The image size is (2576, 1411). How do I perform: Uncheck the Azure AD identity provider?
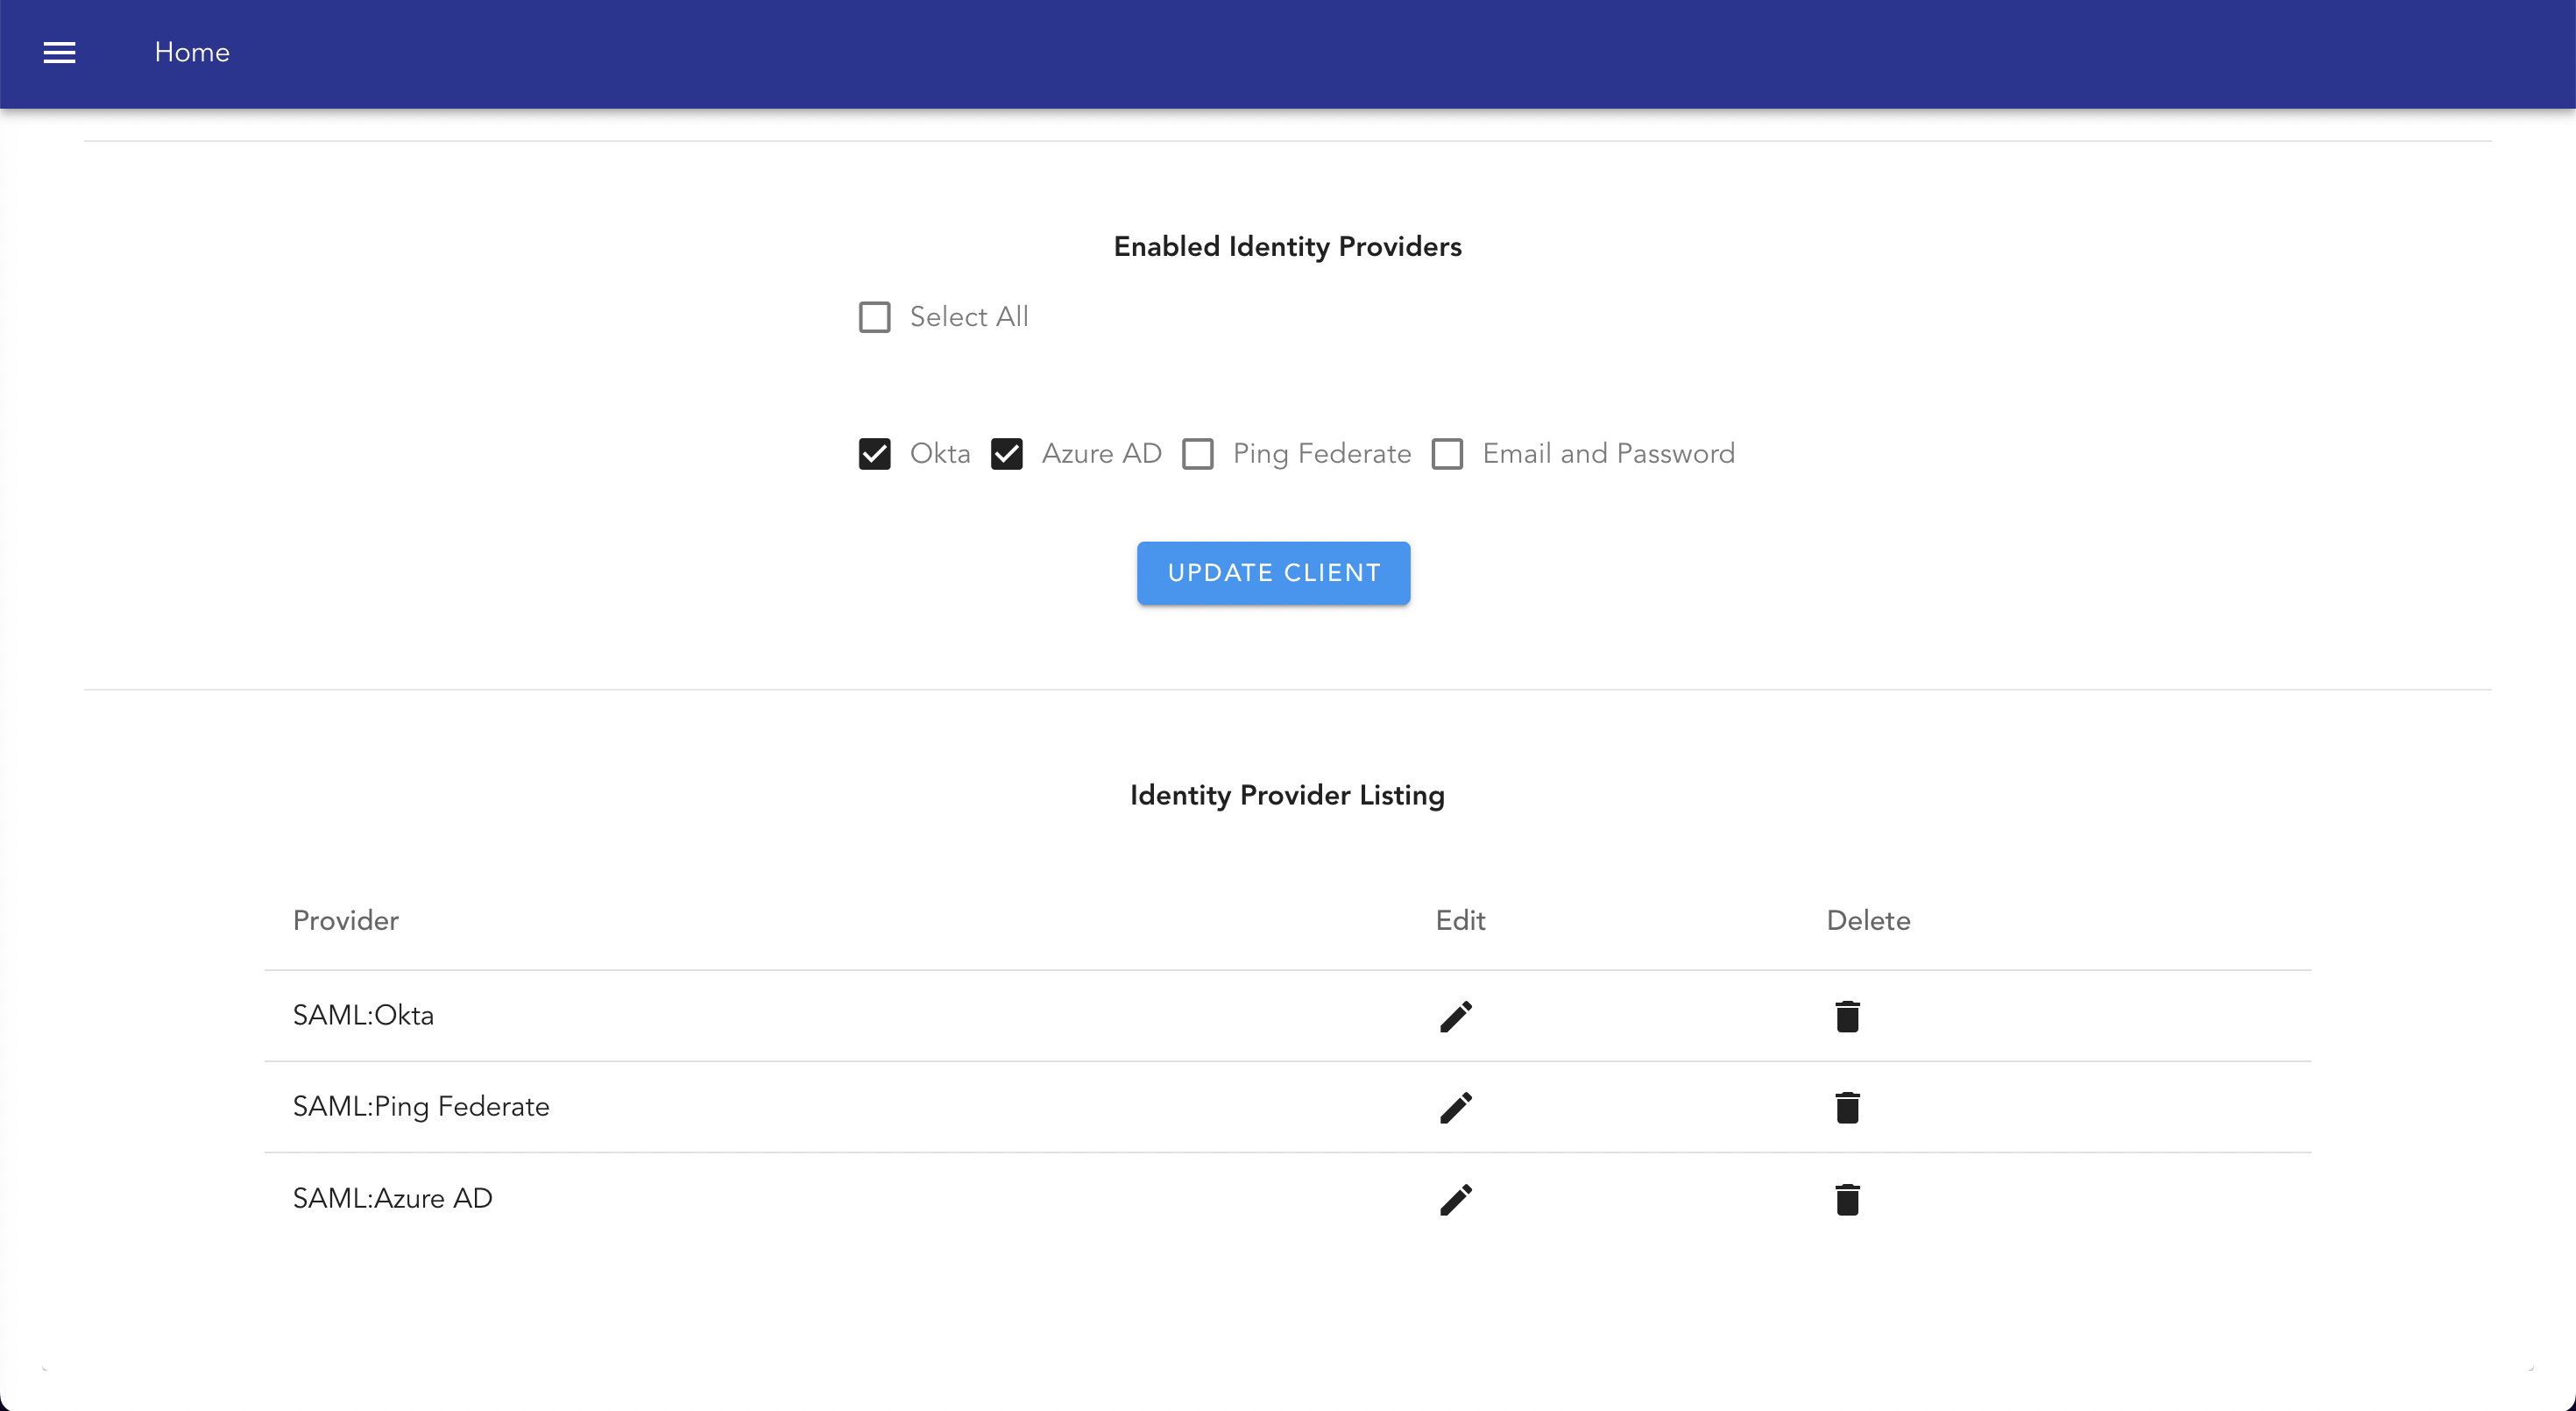1007,453
